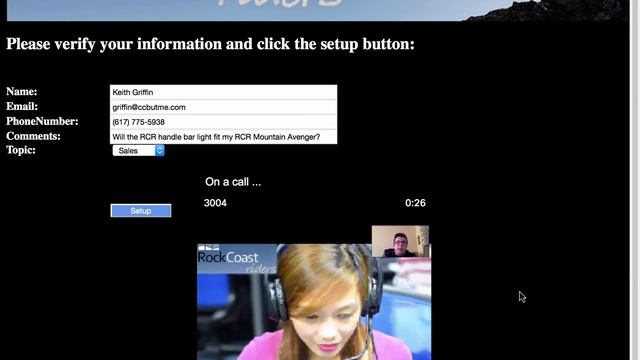Click the vertical scrollbar on the right edge
Image resolution: width=640 pixels, height=360 pixels.
[x=635, y=180]
